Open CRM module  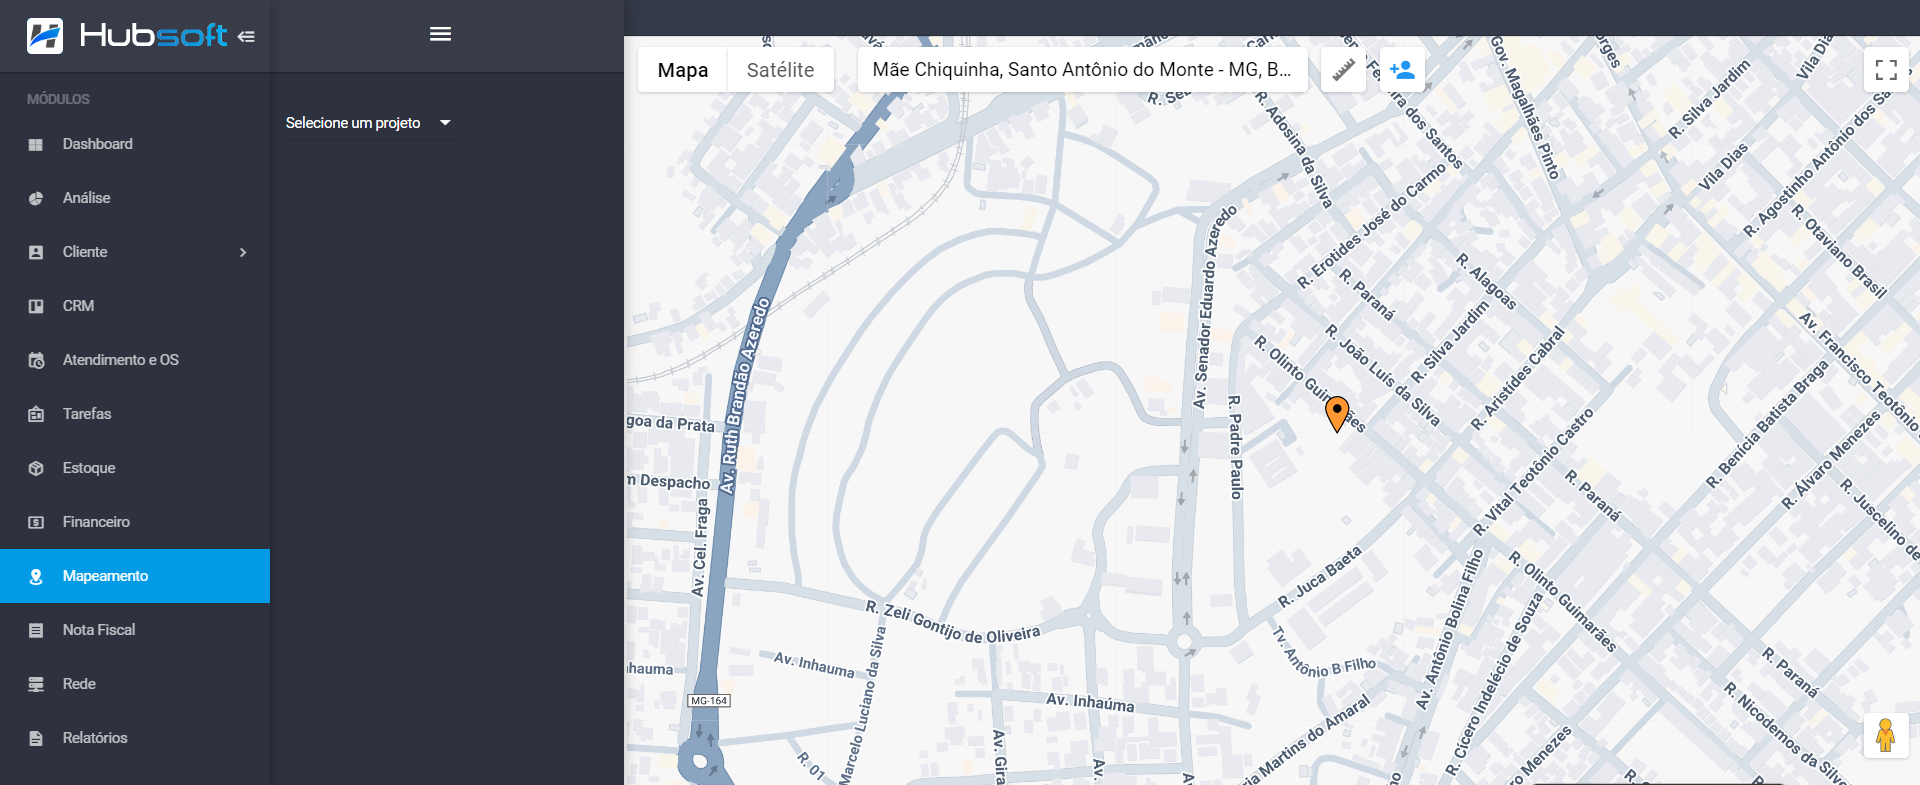135,306
